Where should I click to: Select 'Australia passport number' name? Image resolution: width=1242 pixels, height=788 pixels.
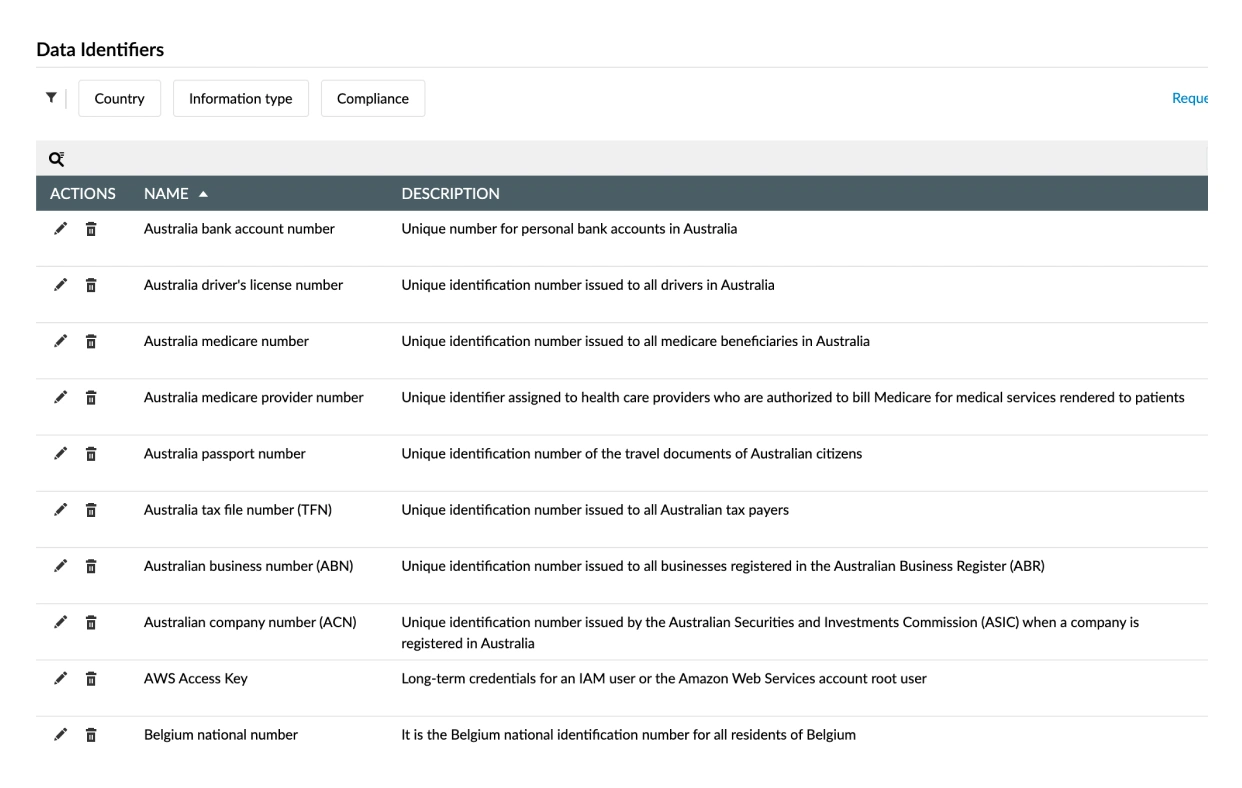(x=225, y=454)
